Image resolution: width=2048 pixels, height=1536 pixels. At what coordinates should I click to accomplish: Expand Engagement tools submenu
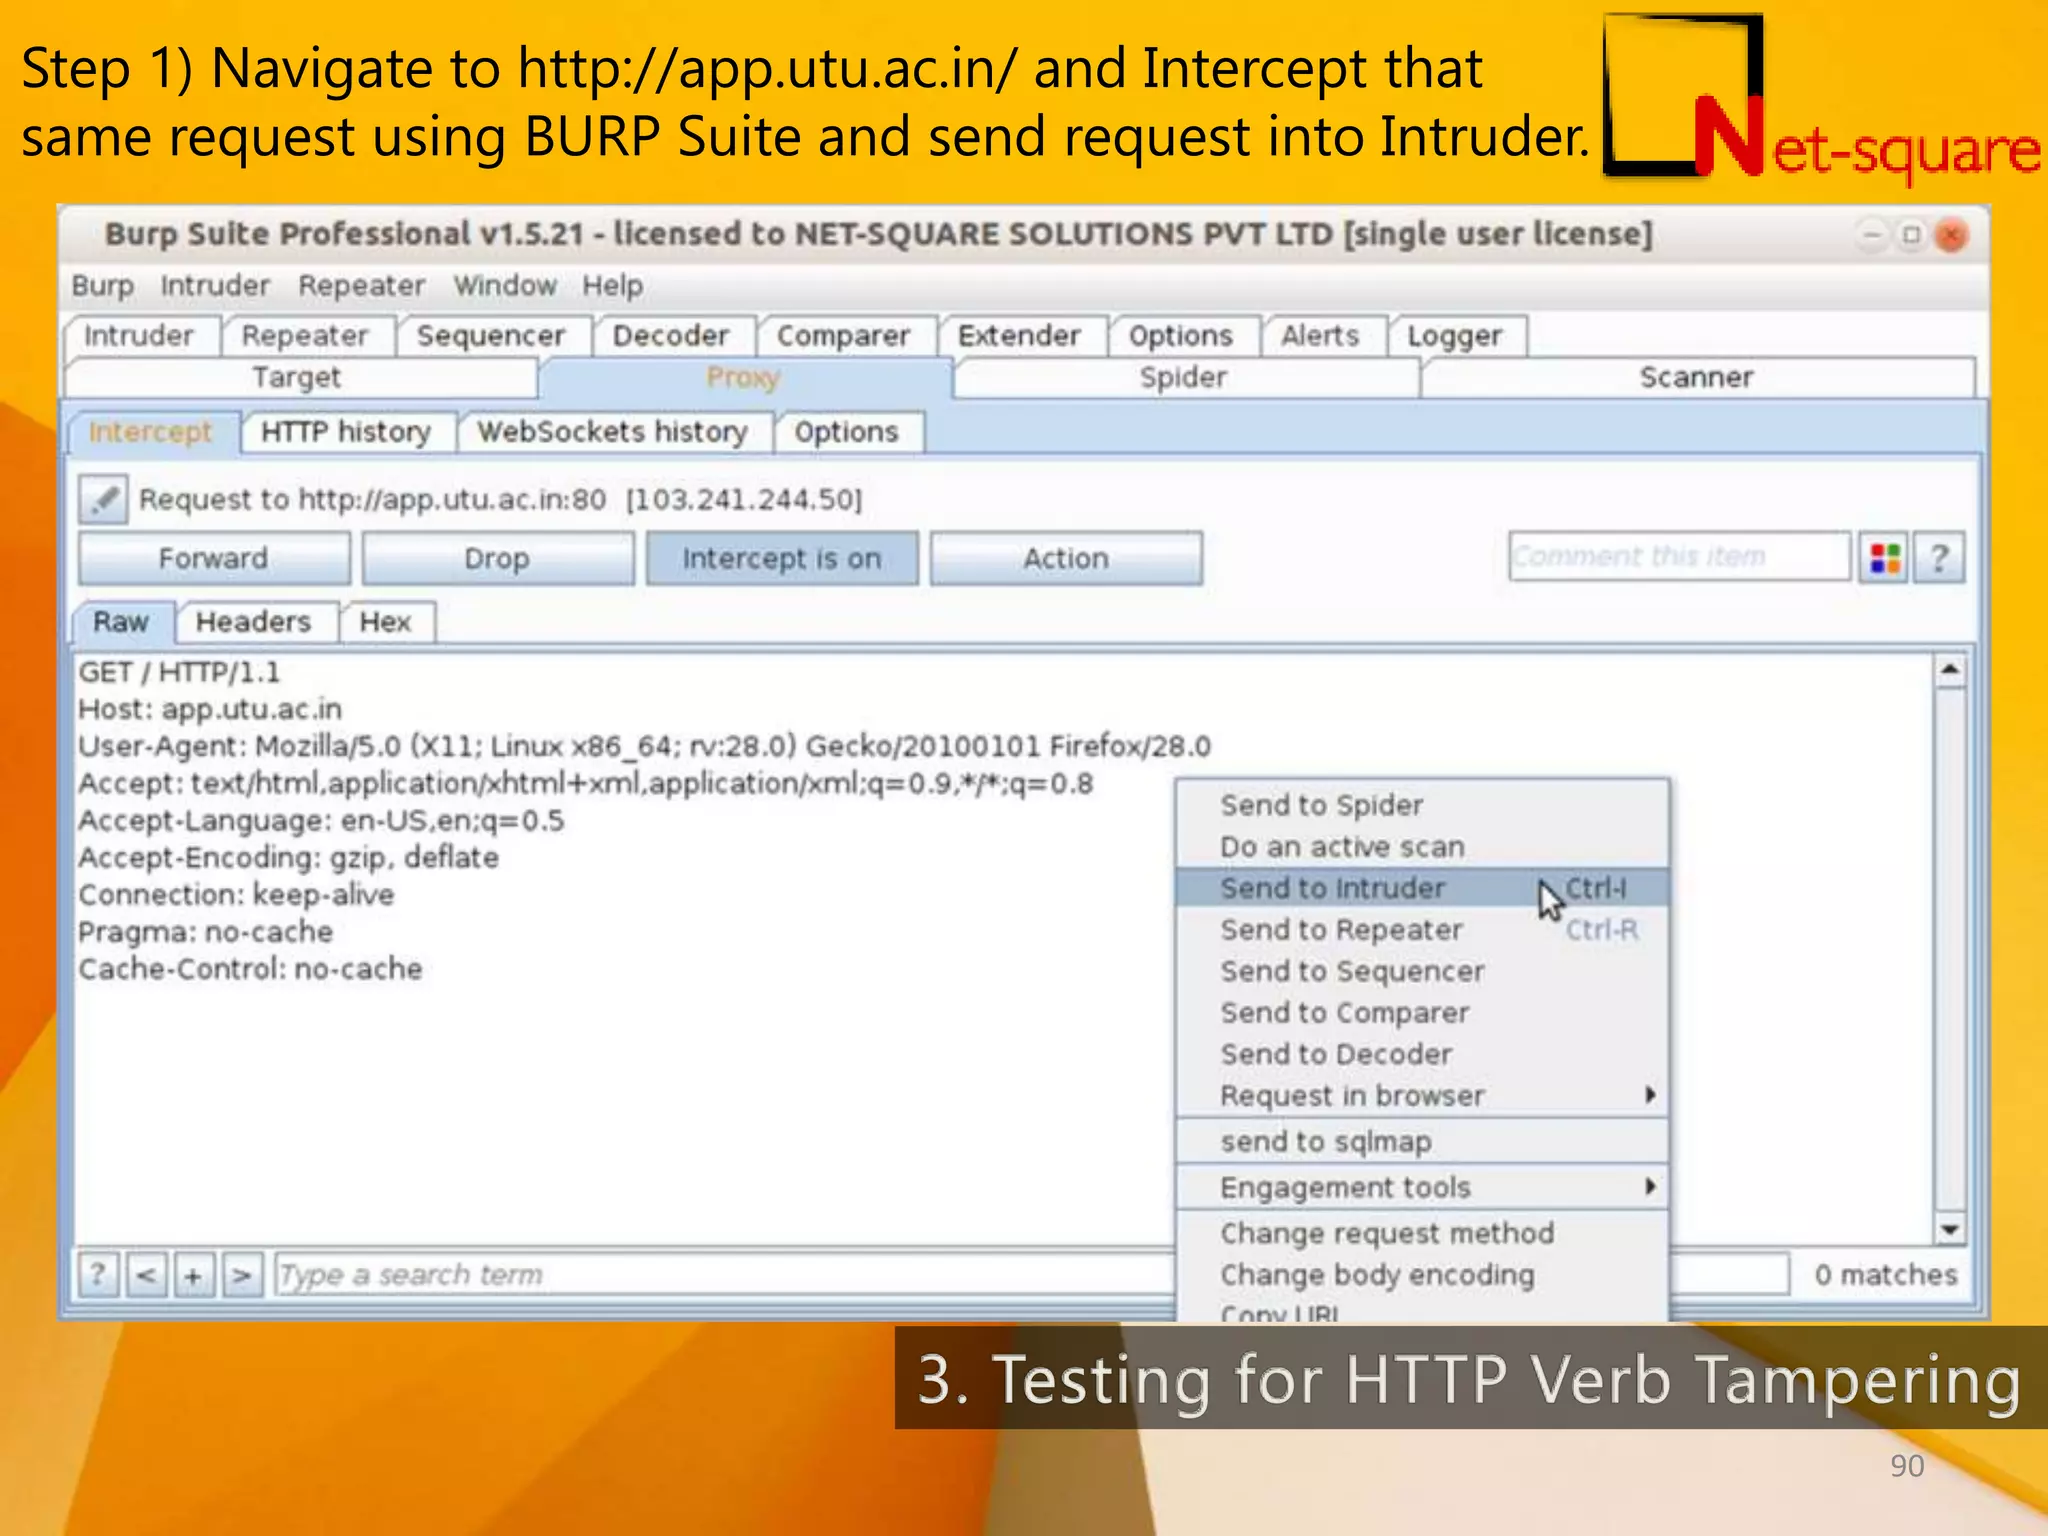pyautogui.click(x=1422, y=1187)
